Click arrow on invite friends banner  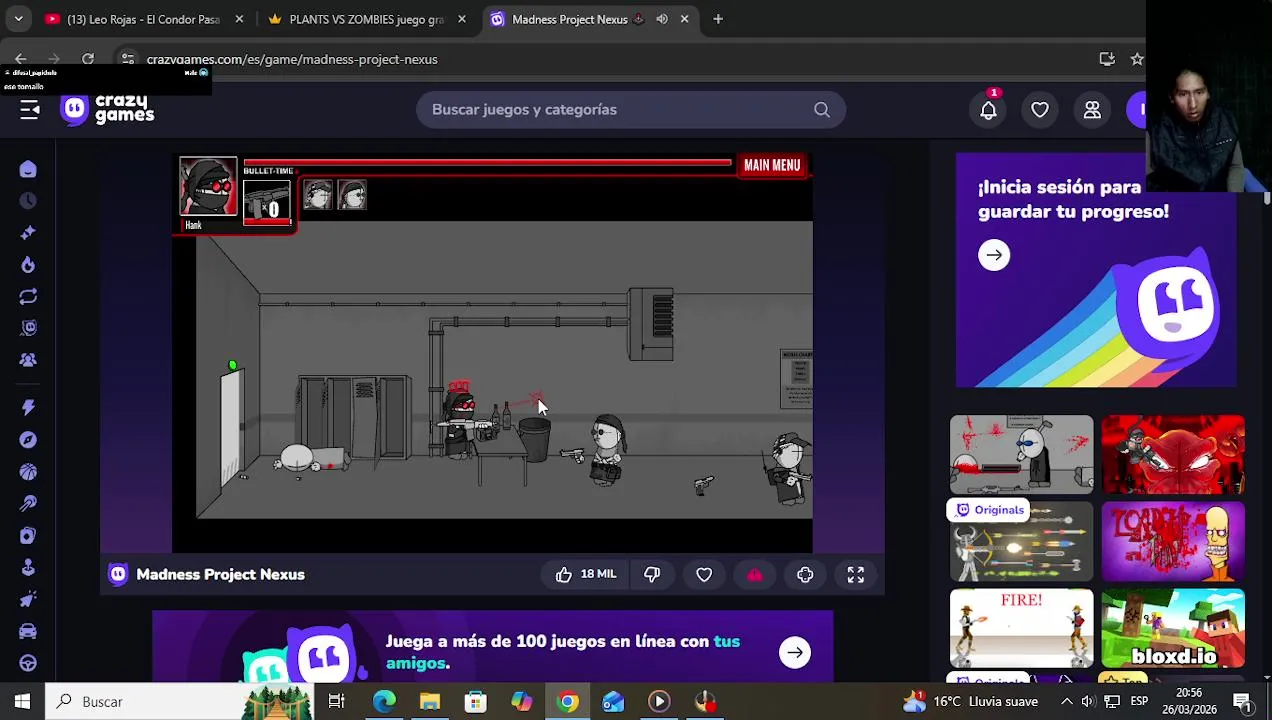click(795, 652)
